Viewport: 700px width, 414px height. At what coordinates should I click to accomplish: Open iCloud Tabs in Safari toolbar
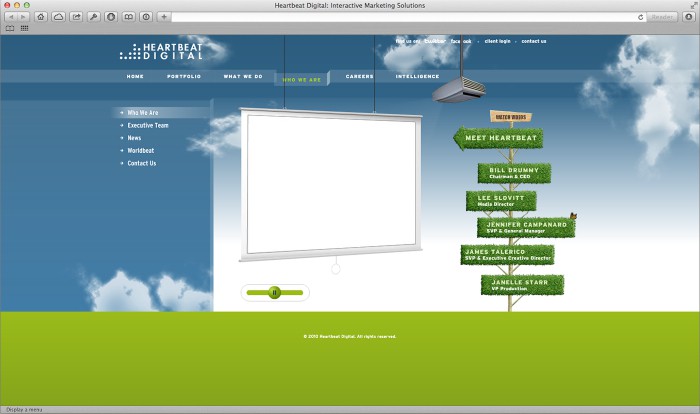[58, 17]
